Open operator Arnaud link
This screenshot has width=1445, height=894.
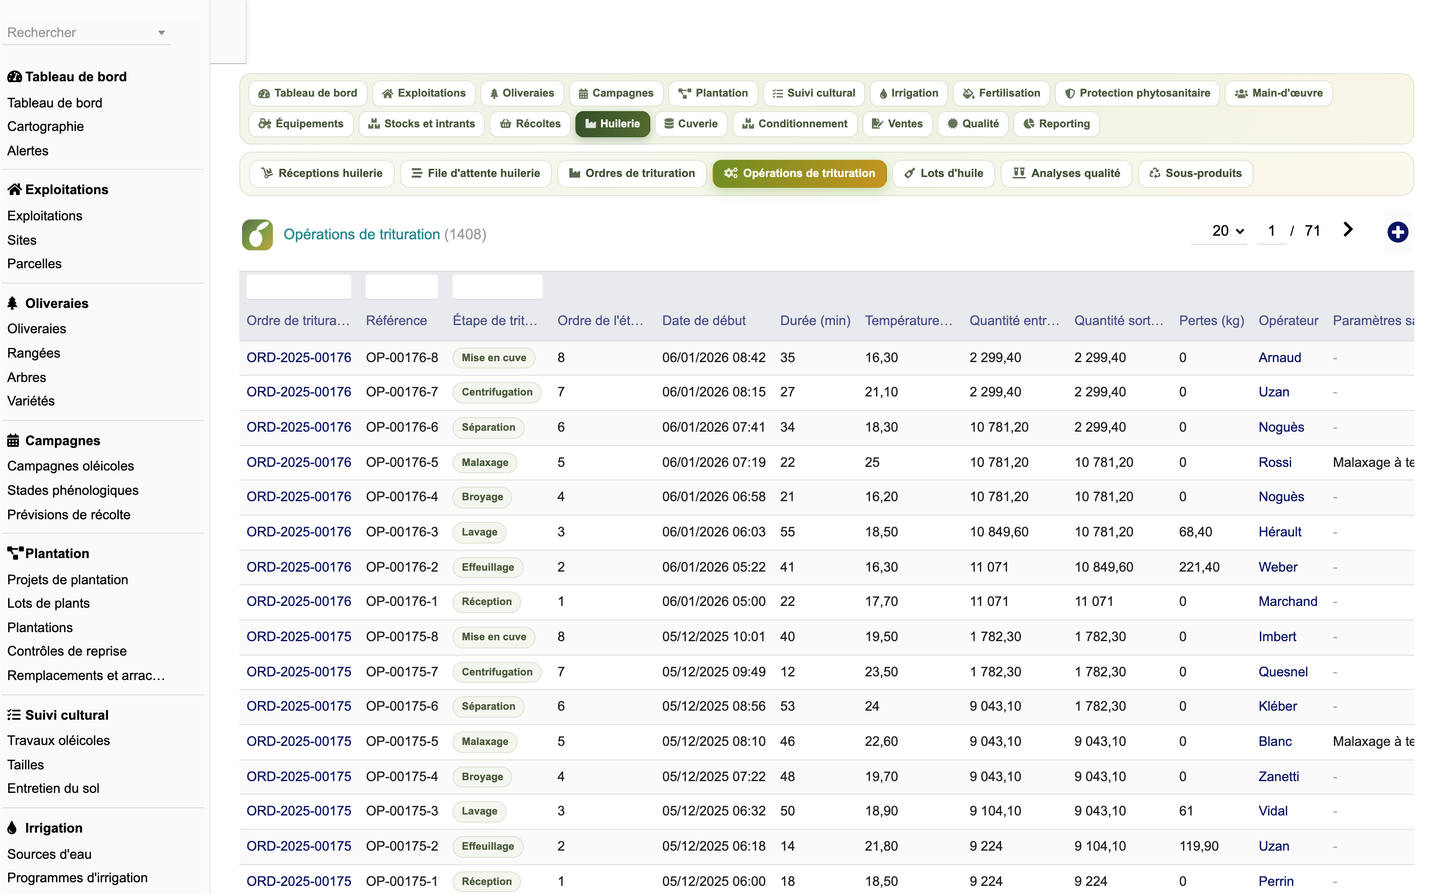(1280, 358)
